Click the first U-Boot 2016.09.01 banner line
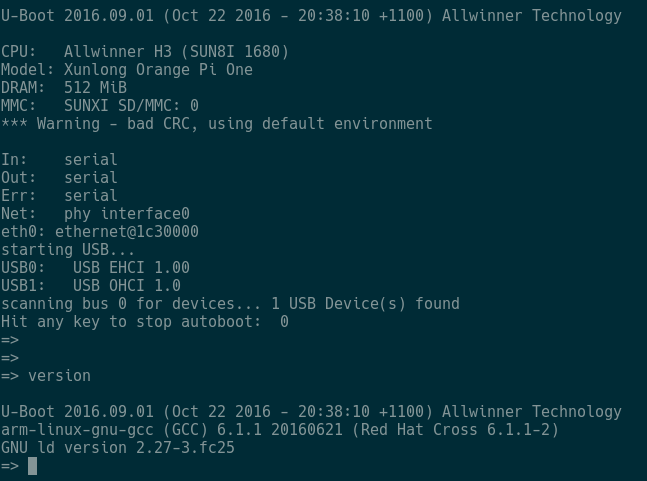647x481 pixels. (311, 16)
